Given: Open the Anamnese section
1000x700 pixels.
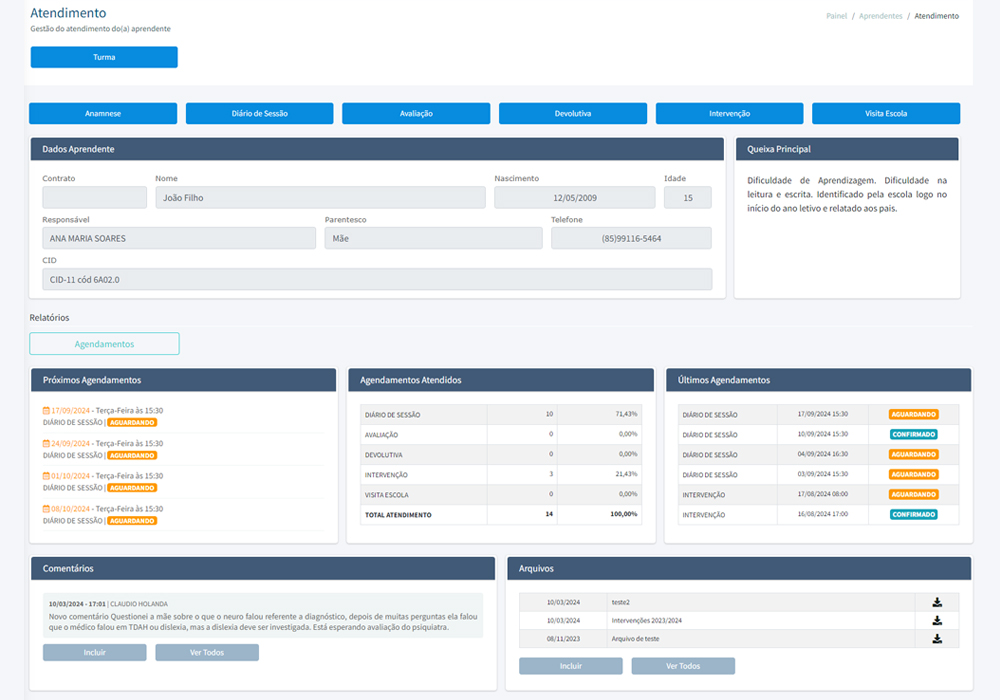Looking at the screenshot, I should coord(103,113).
